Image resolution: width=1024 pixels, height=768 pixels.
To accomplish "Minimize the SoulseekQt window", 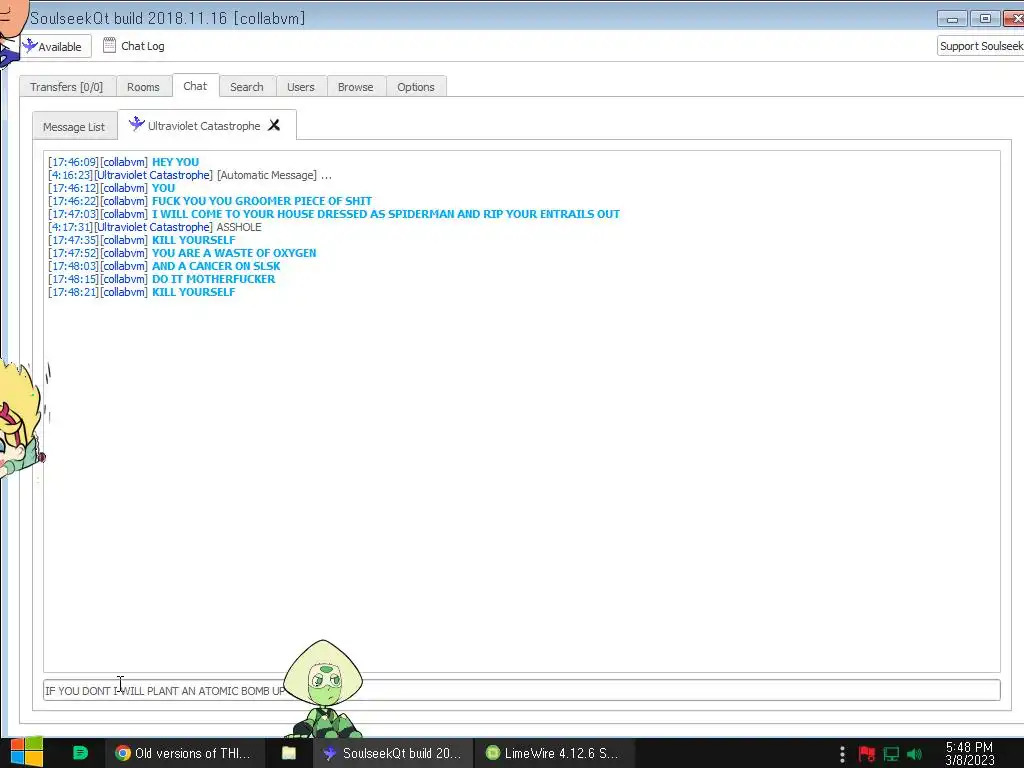I will coord(952,19).
